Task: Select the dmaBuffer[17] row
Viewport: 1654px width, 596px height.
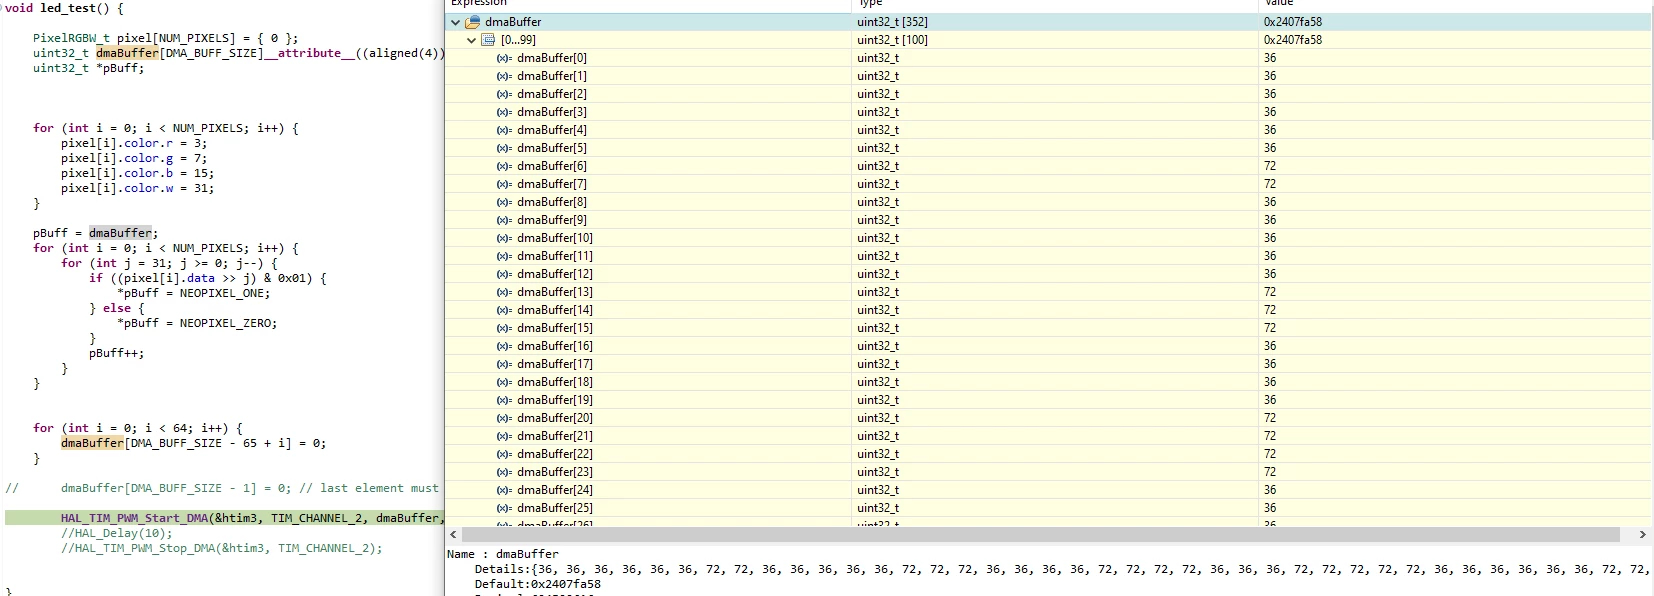Action: [x=1048, y=364]
